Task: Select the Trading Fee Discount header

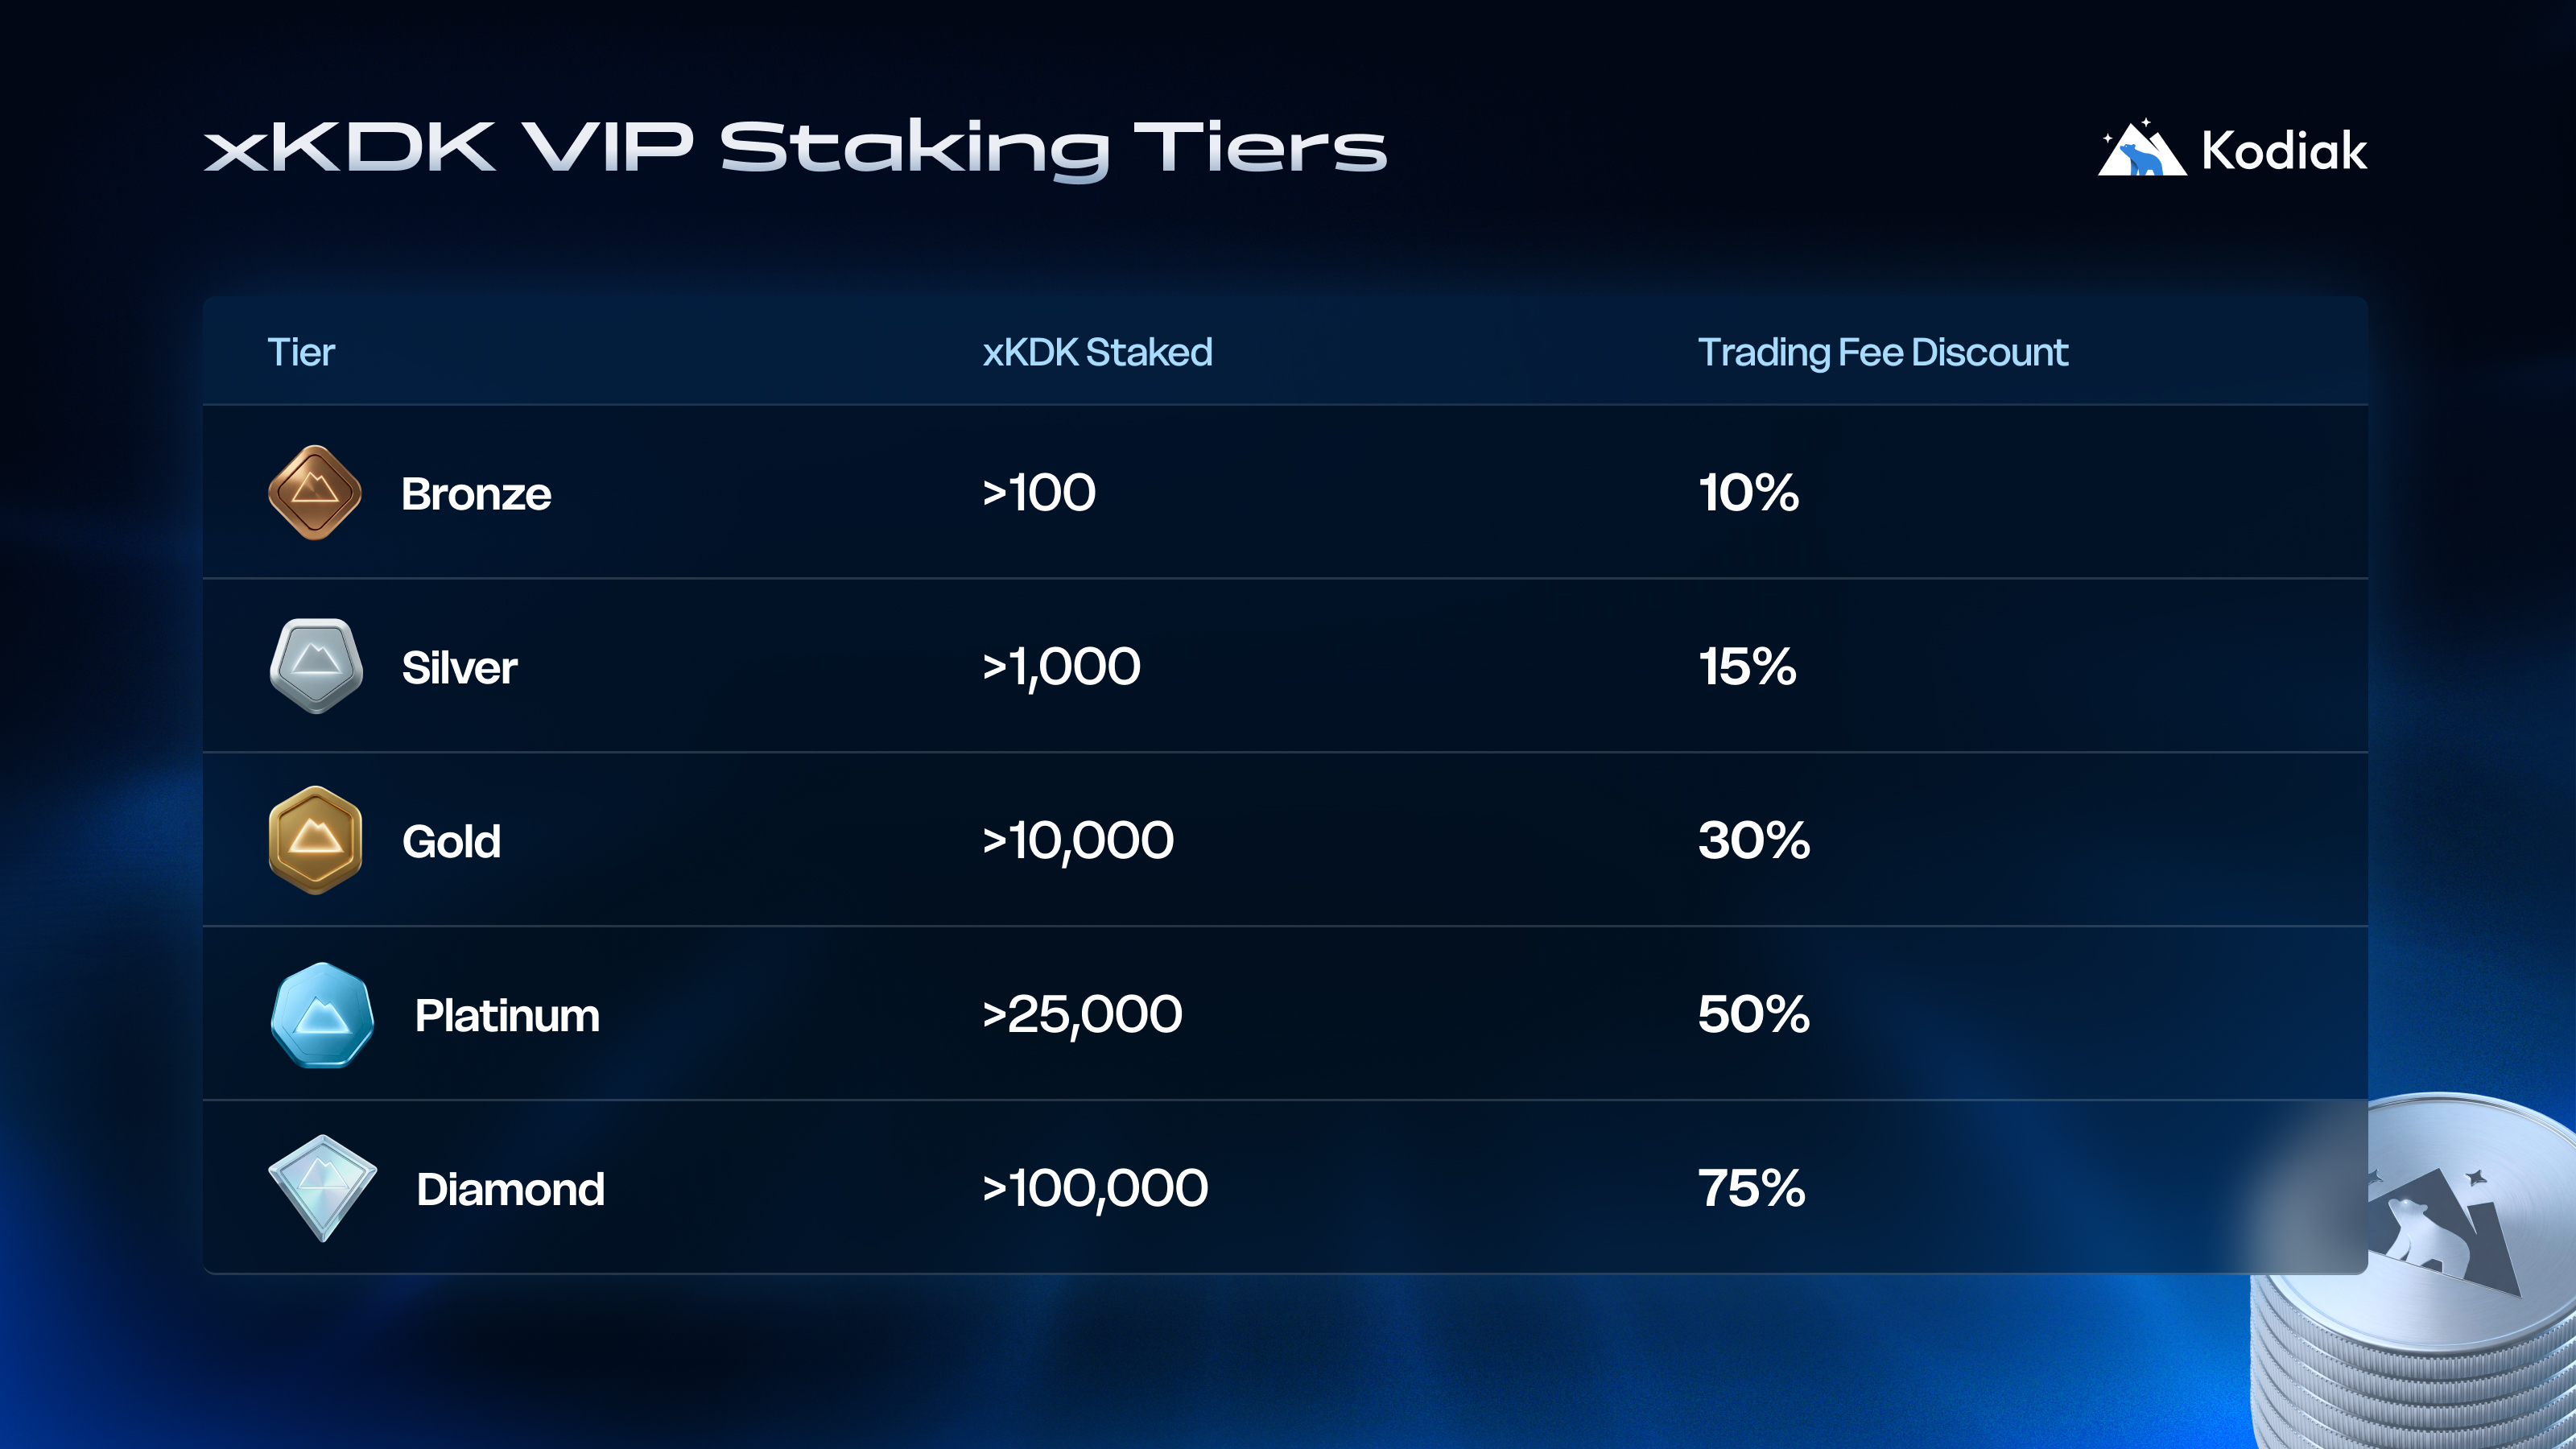Action: pyautogui.click(x=1882, y=353)
